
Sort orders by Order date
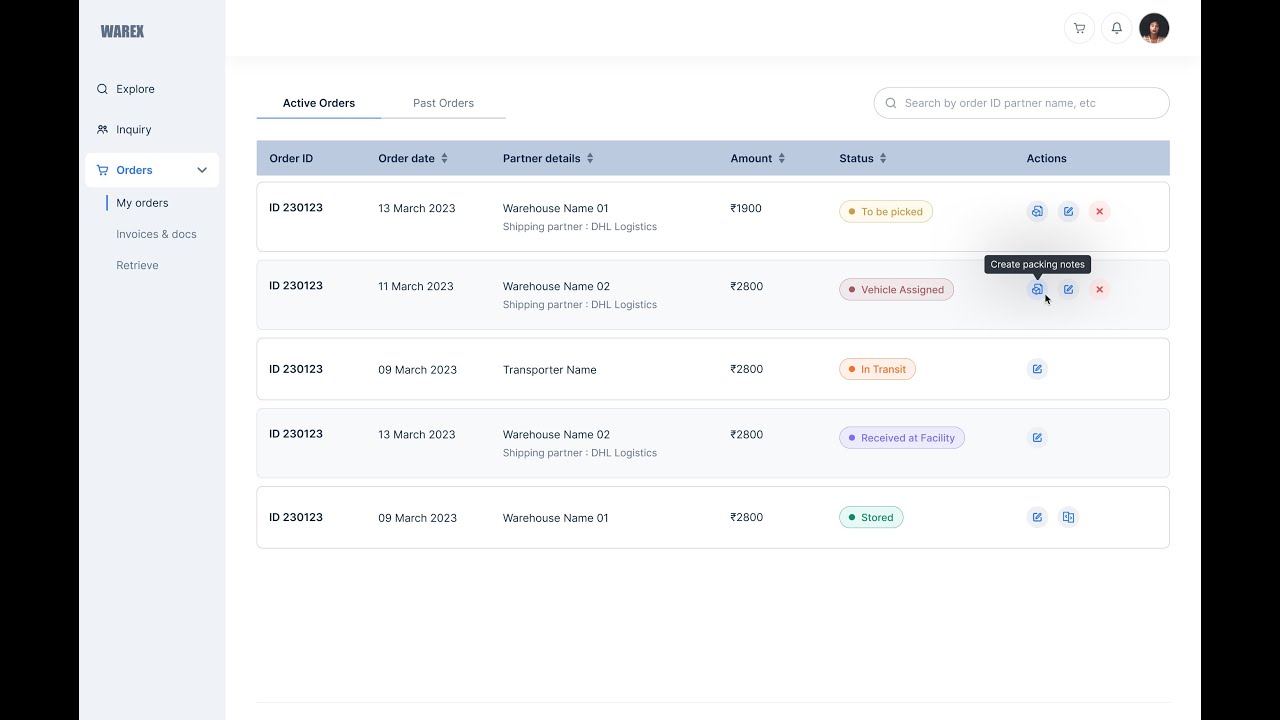[x=444, y=159]
